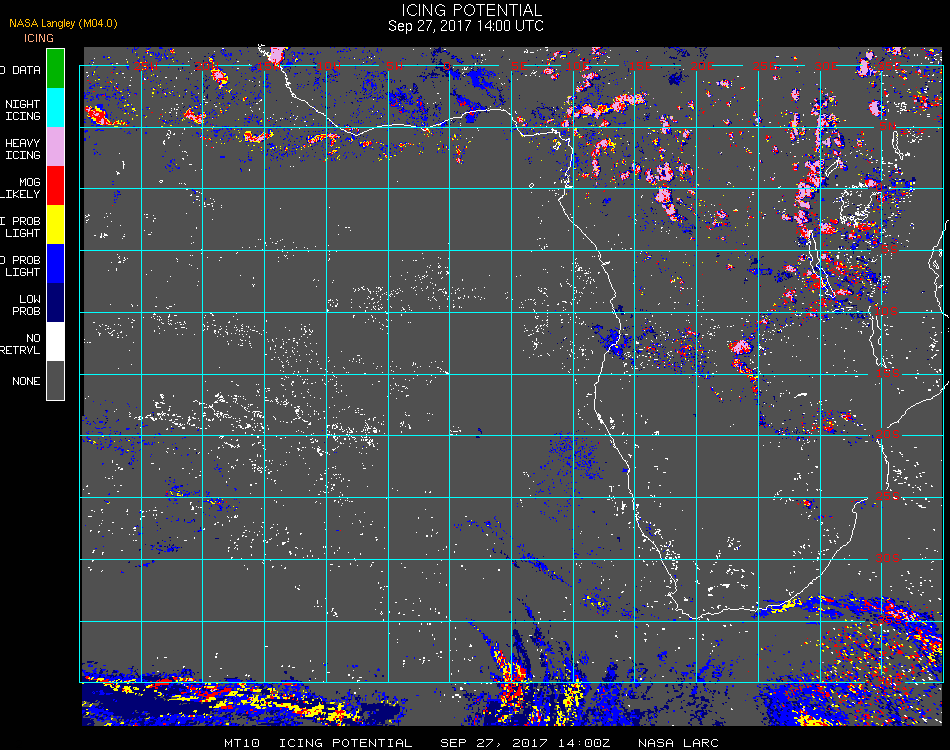Click the 'NONE' legend label
The width and height of the screenshot is (950, 750).
point(26,381)
